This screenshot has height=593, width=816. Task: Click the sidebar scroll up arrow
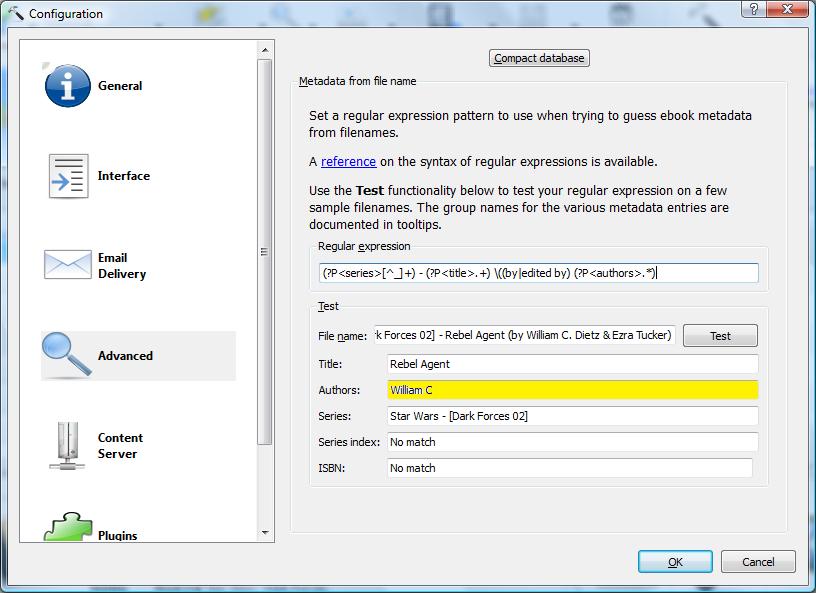click(265, 50)
